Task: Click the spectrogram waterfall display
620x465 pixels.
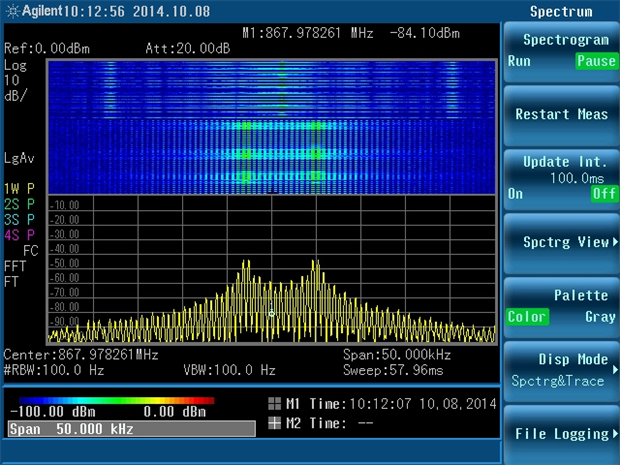Action: coord(272,127)
